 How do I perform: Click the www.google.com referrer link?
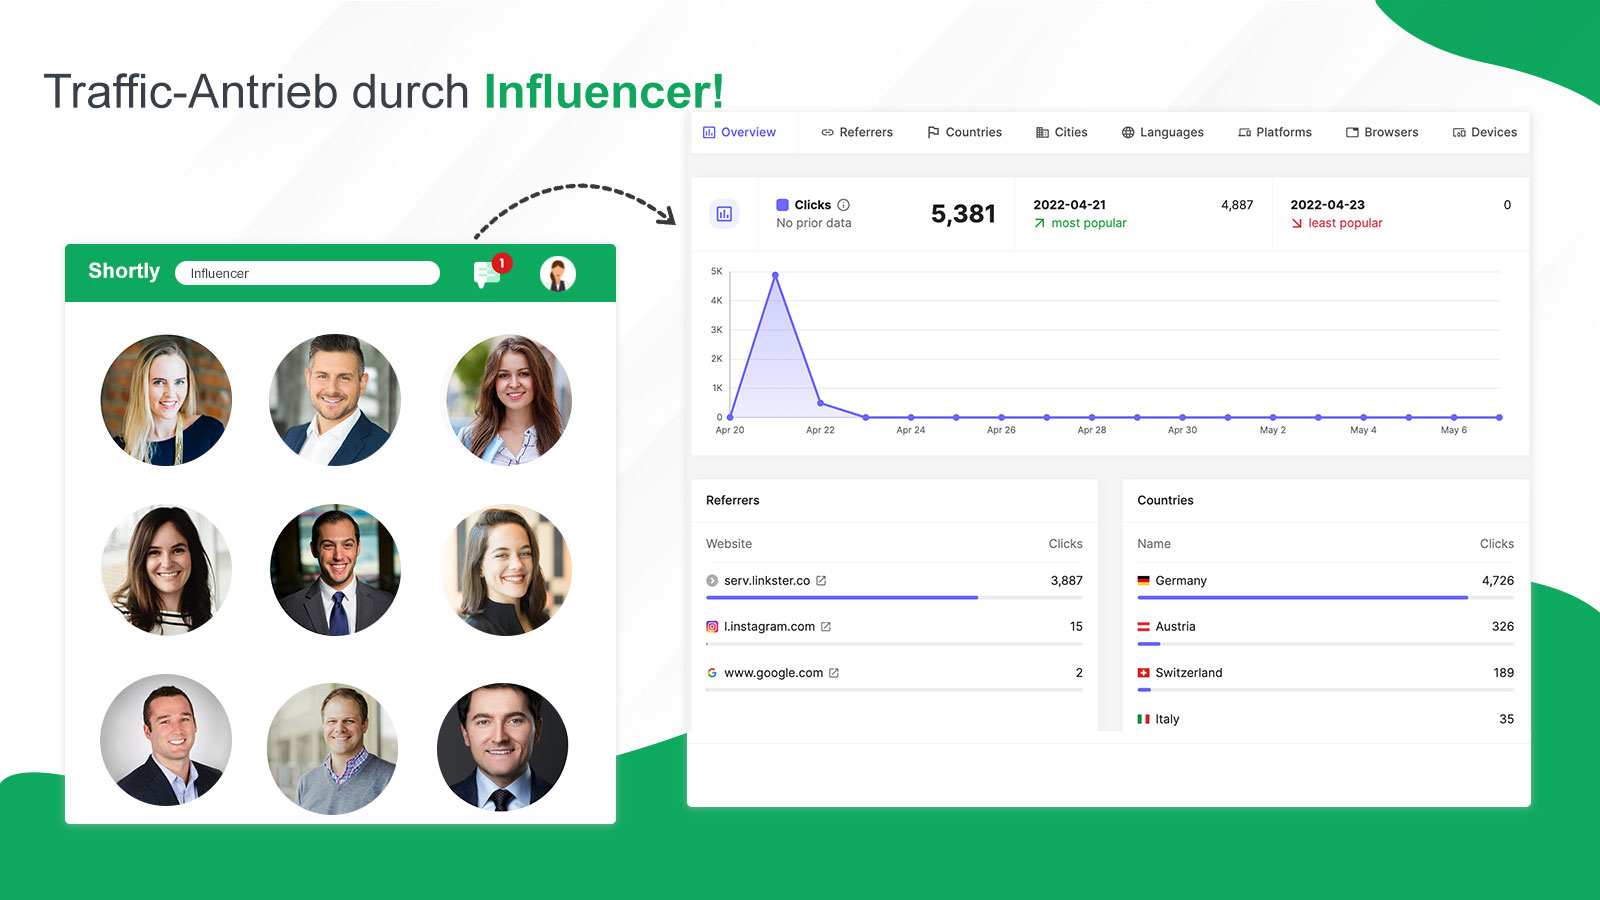(x=774, y=673)
